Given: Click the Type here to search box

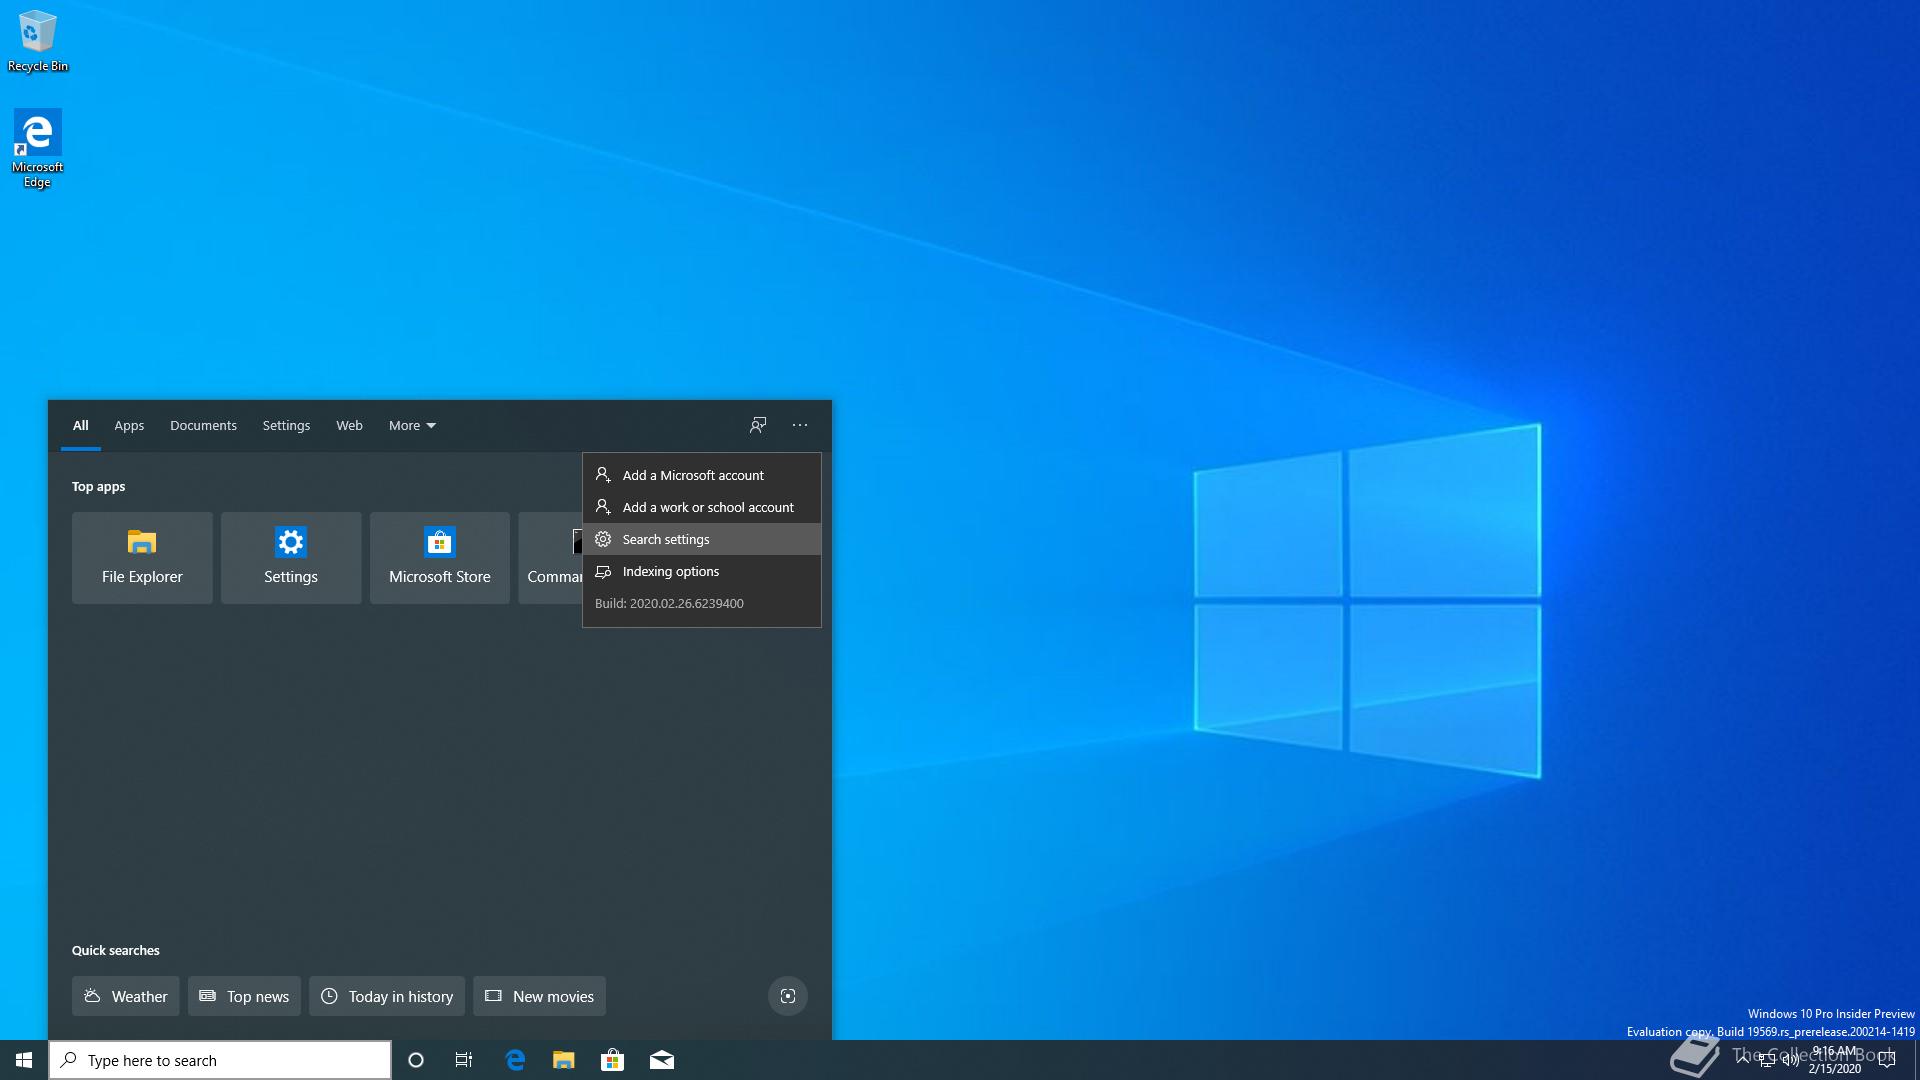Looking at the screenshot, I should tap(220, 1060).
